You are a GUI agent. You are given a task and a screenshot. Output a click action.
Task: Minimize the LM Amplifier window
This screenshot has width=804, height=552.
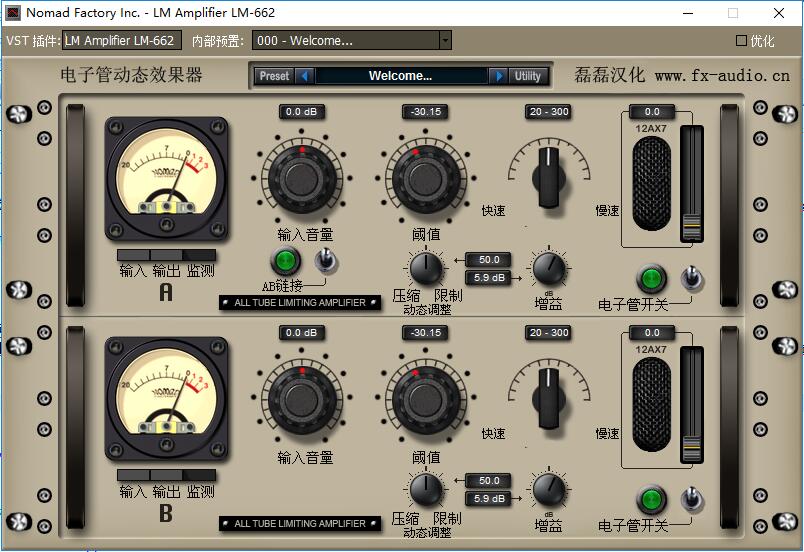688,13
